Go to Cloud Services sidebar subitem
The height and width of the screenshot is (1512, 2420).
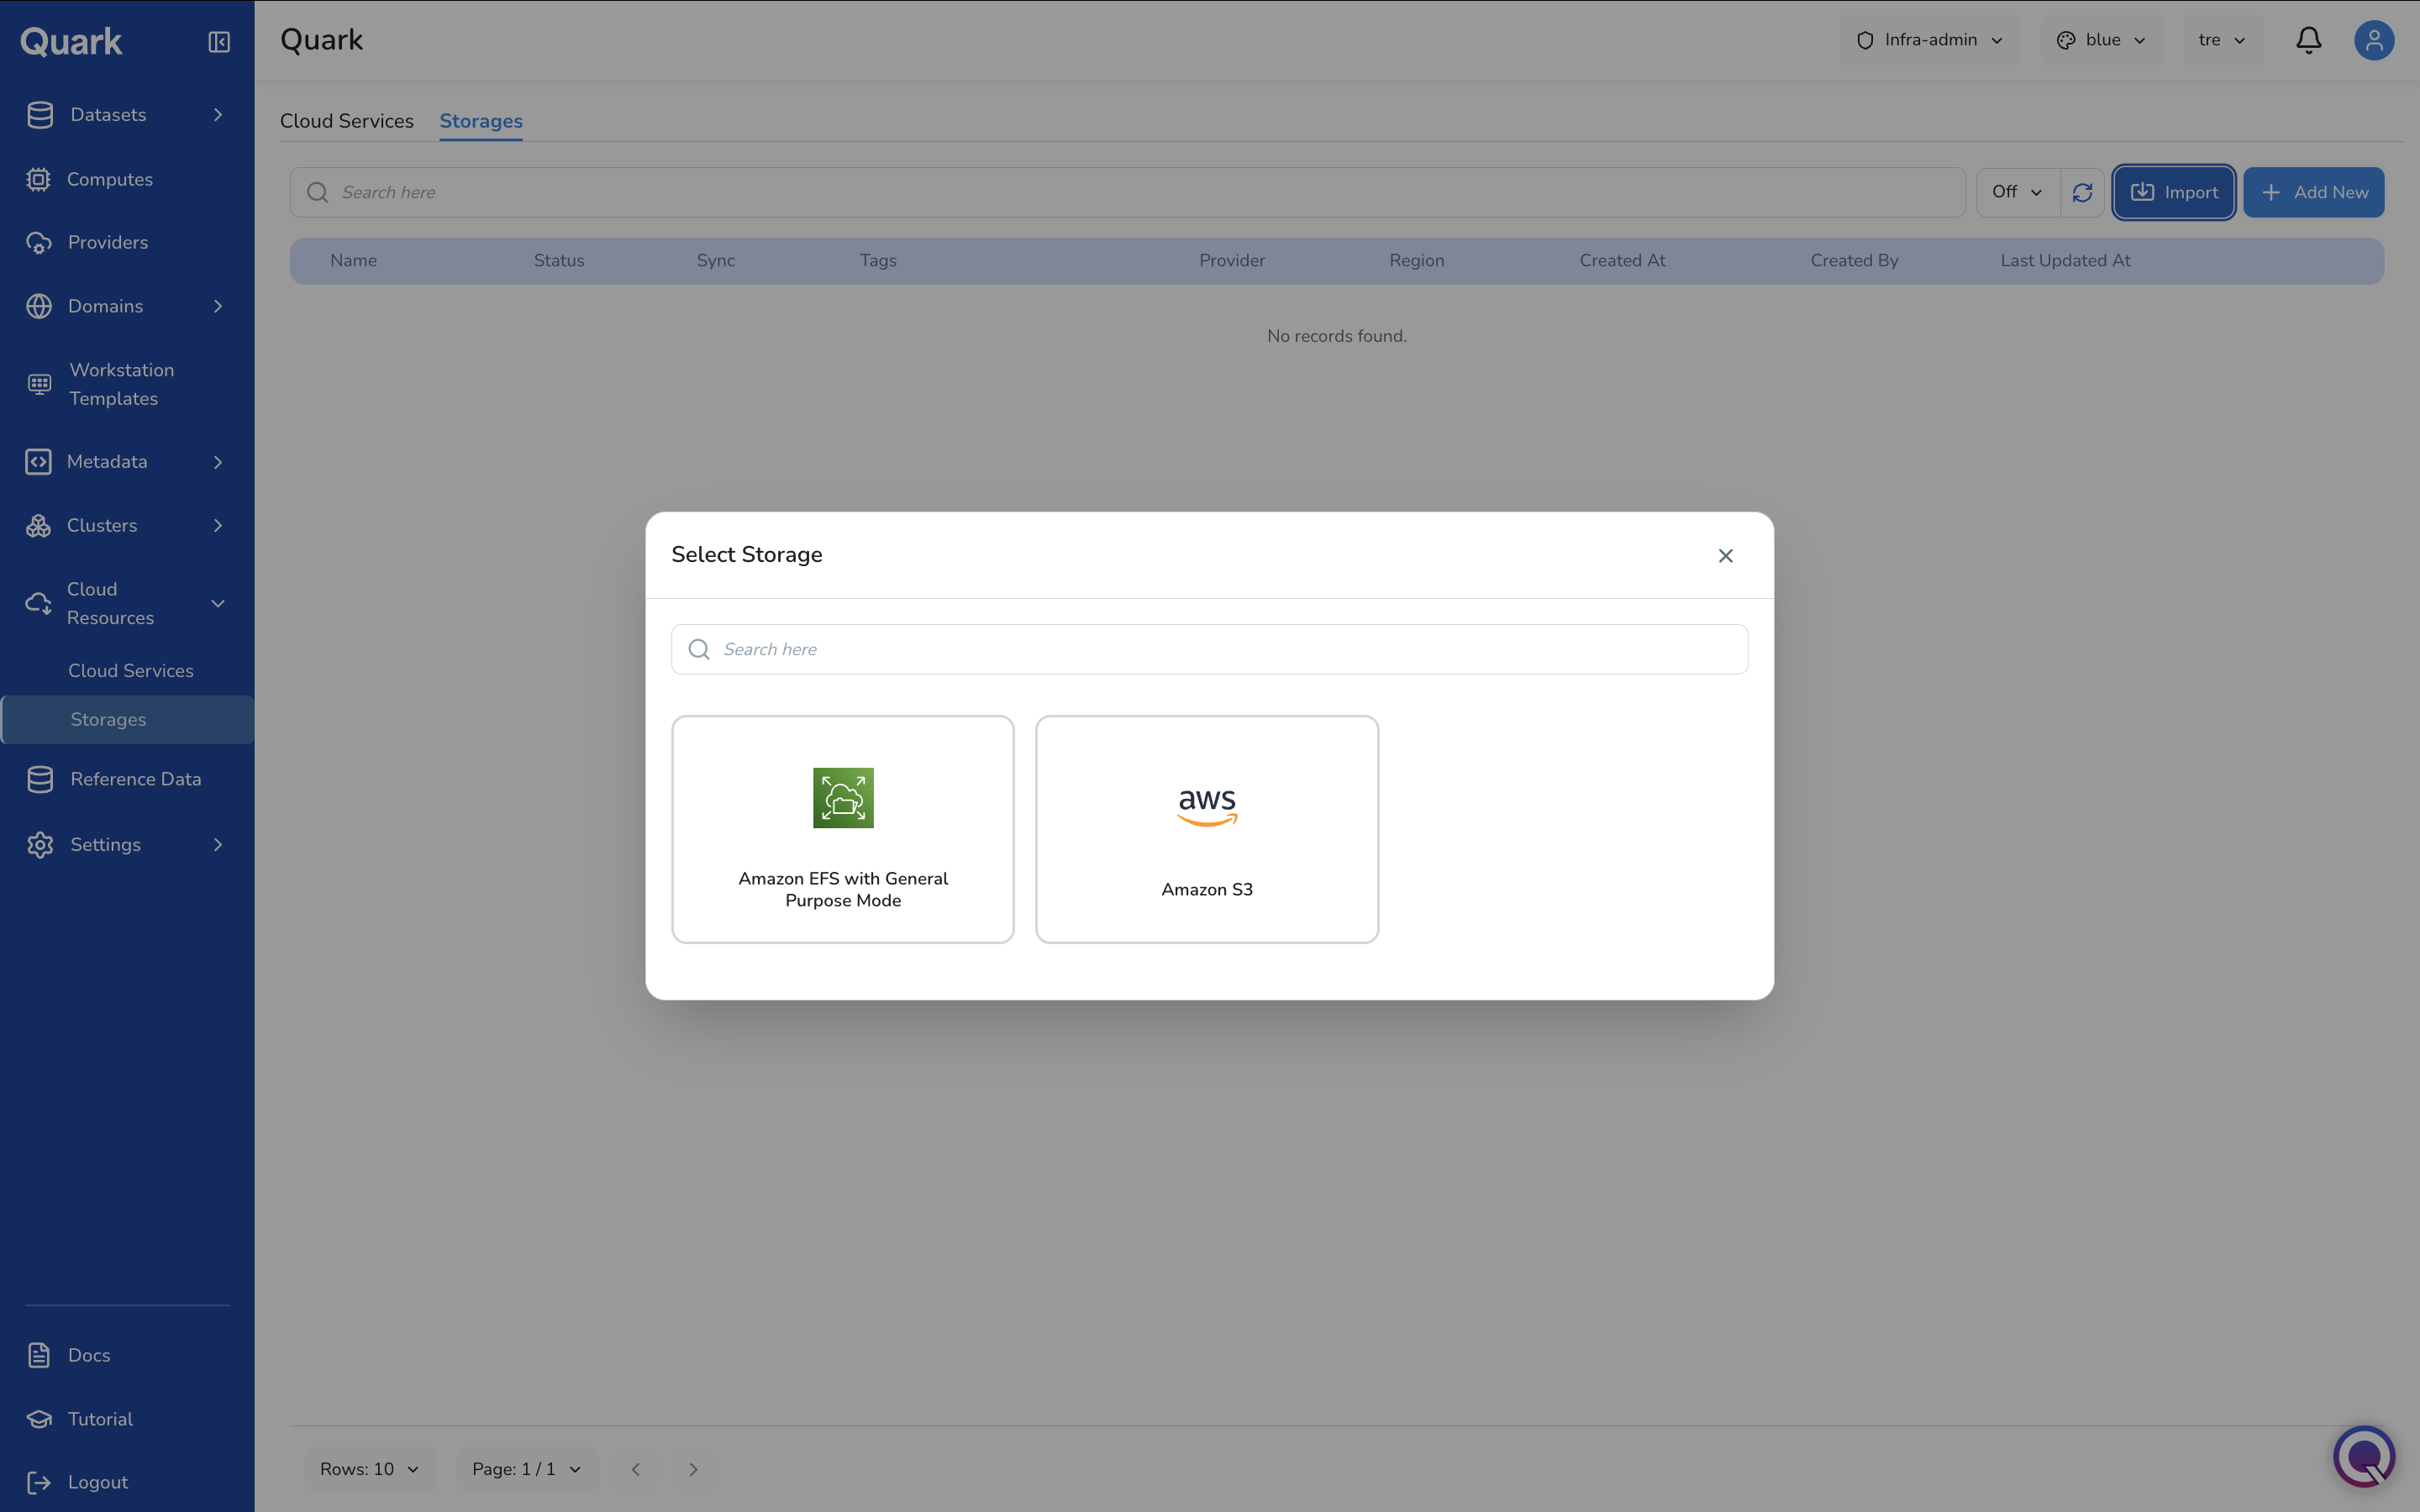tap(131, 671)
